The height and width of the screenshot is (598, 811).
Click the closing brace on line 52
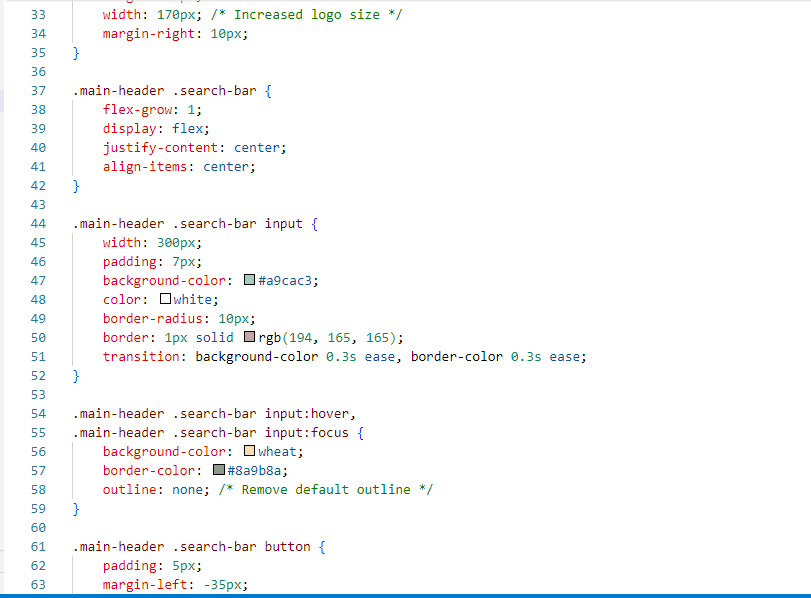[76, 376]
